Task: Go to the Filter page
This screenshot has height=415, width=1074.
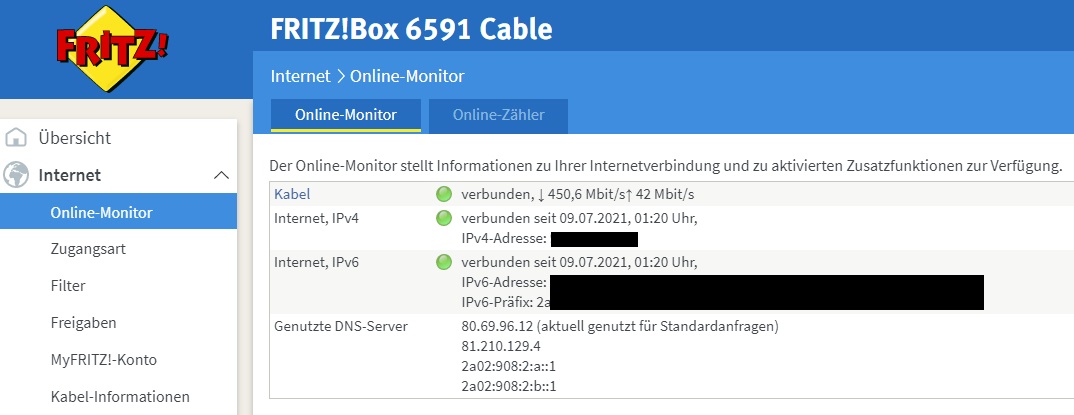Action: [68, 286]
